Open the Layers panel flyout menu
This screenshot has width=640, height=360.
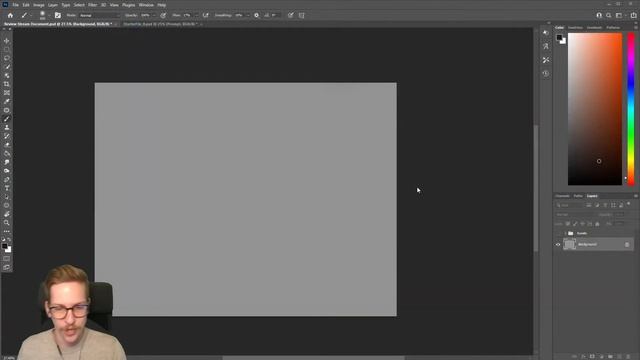coord(636,196)
